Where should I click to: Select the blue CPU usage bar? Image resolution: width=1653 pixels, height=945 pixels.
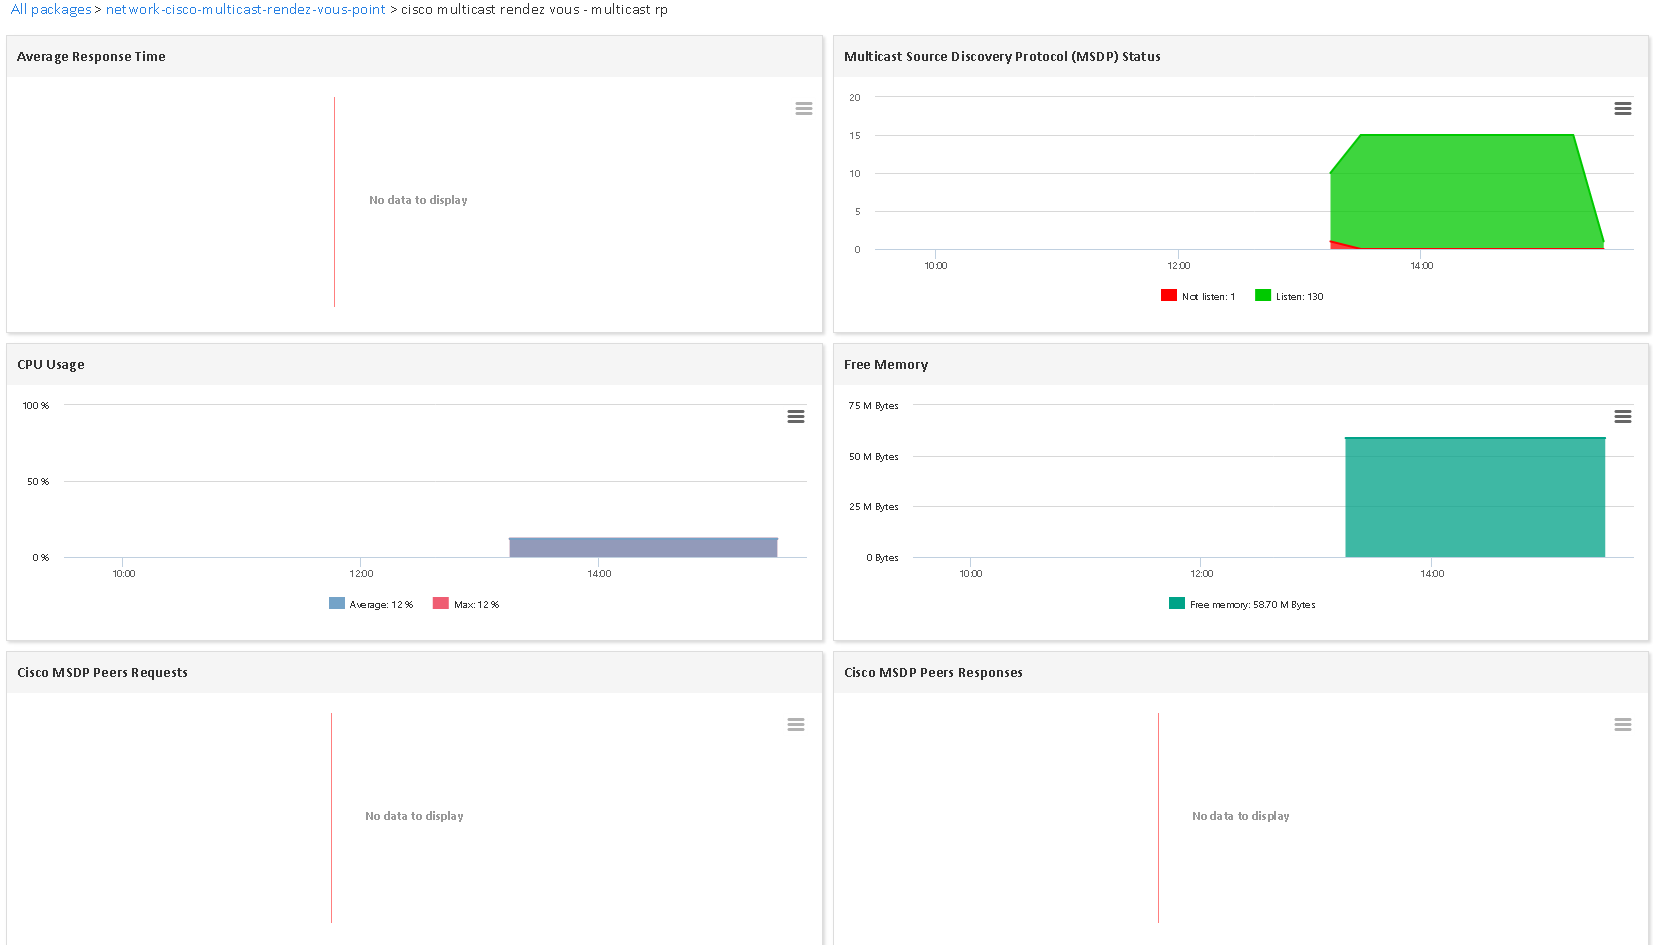click(x=643, y=547)
